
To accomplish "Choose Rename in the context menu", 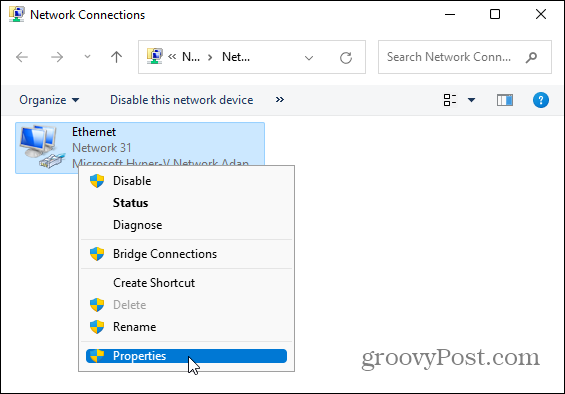I will click(x=186, y=327).
